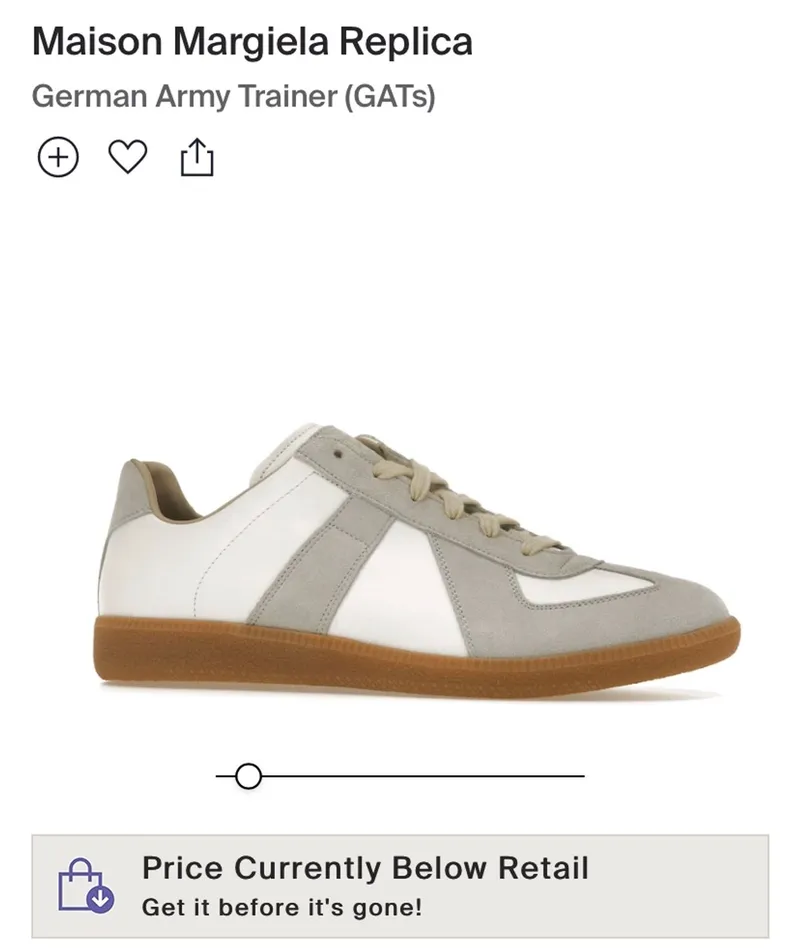
Task: Open the 'Maison Margiela Replica' brand page
Action: click(x=252, y=41)
